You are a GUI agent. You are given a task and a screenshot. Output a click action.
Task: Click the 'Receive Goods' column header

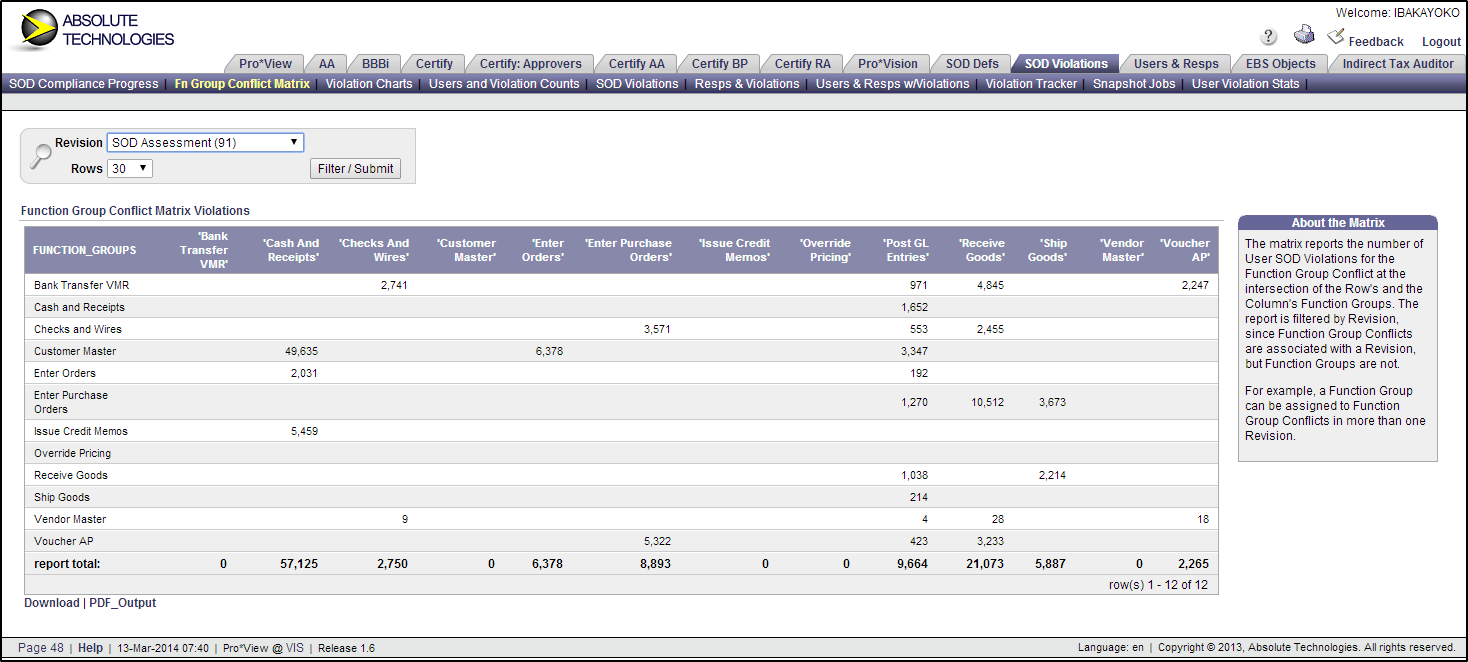pos(981,250)
